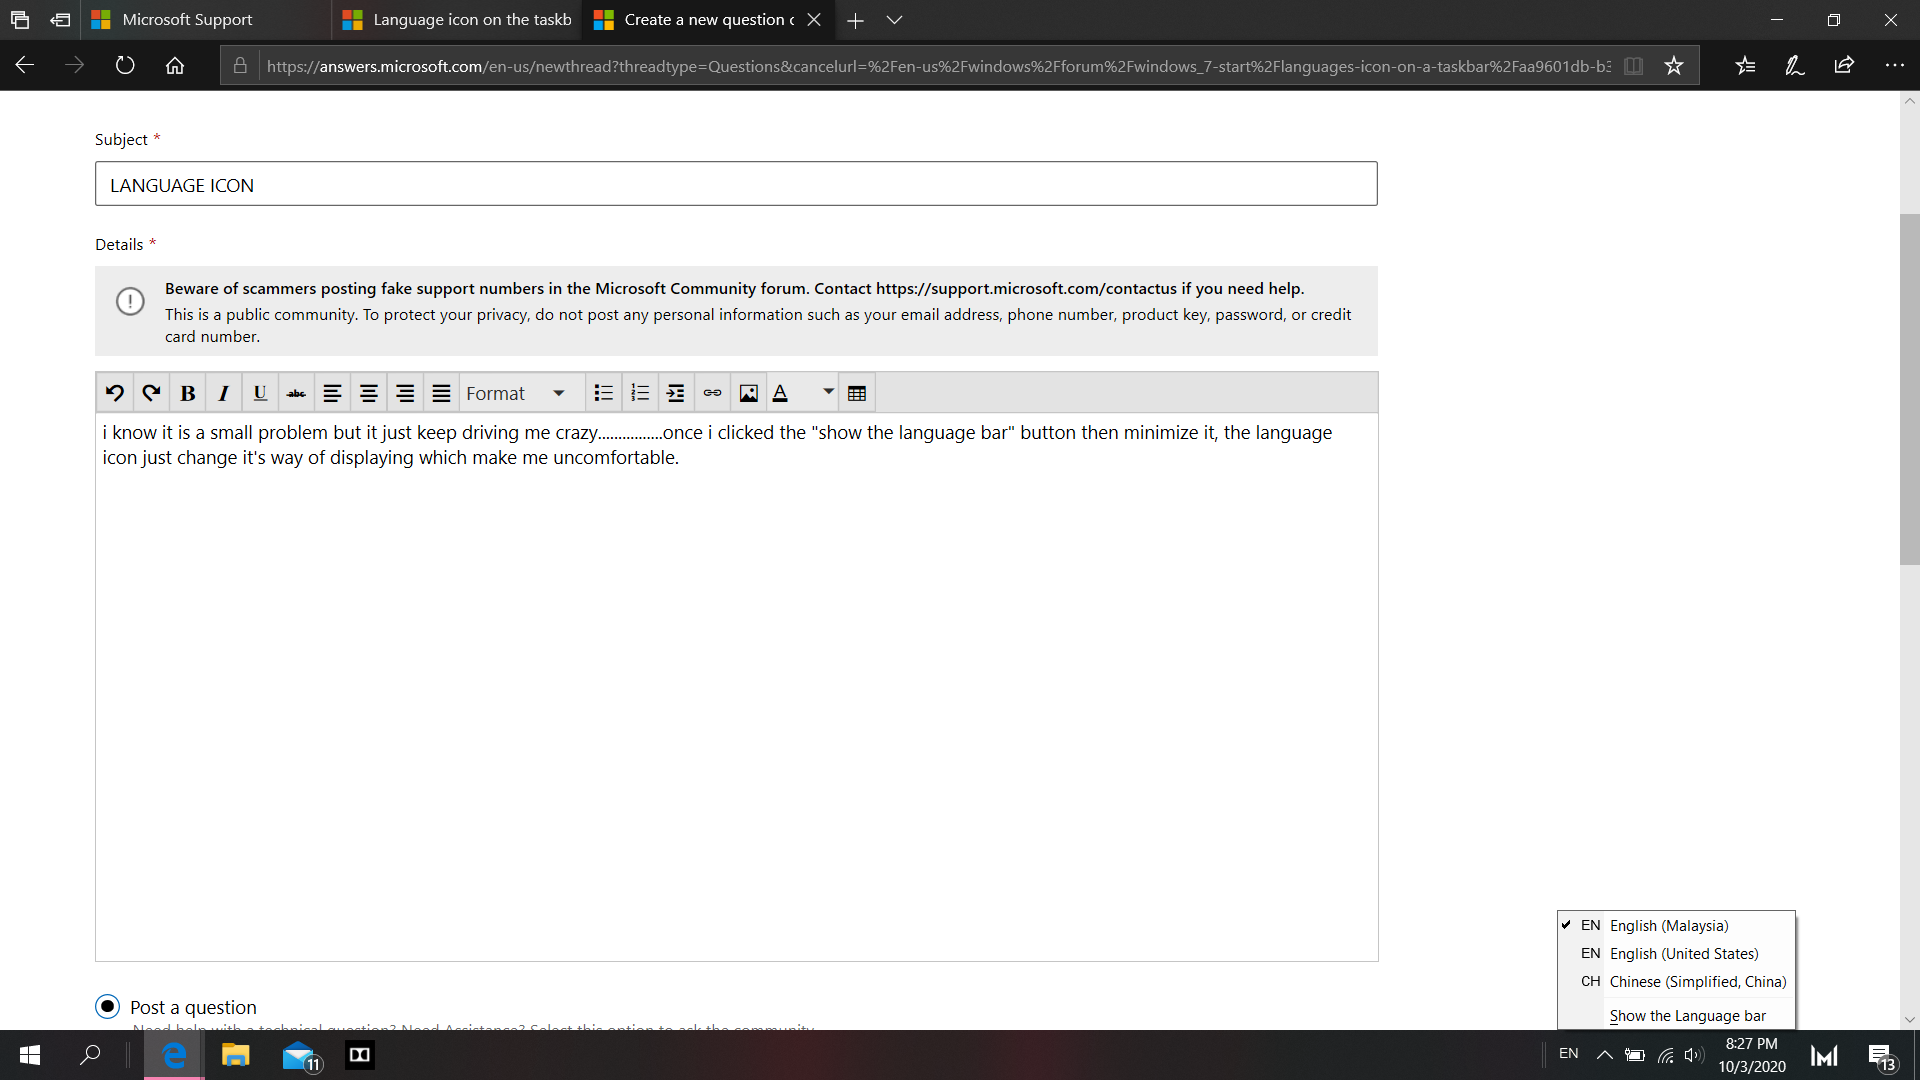The height and width of the screenshot is (1080, 1920).
Task: Open the insert image tool
Action: tap(748, 393)
